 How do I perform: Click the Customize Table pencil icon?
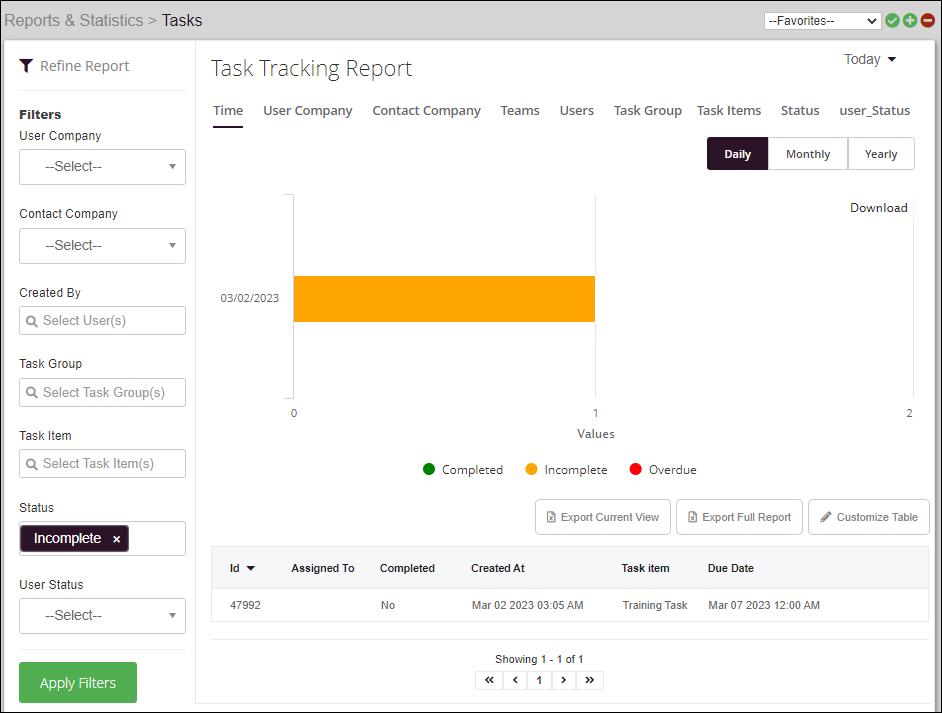[x=826, y=517]
